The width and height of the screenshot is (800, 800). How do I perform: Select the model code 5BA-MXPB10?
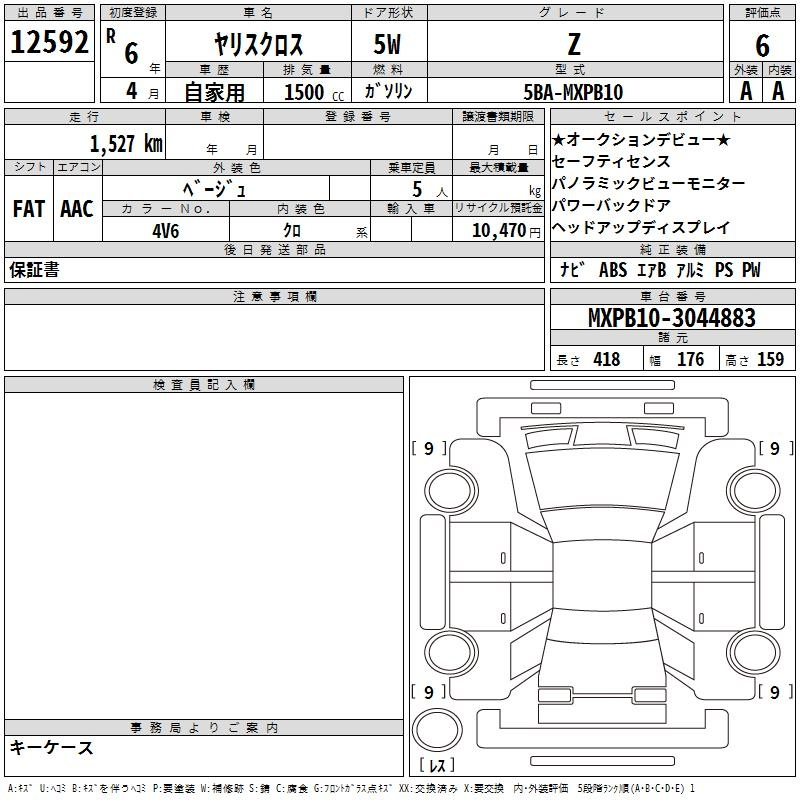click(573, 92)
